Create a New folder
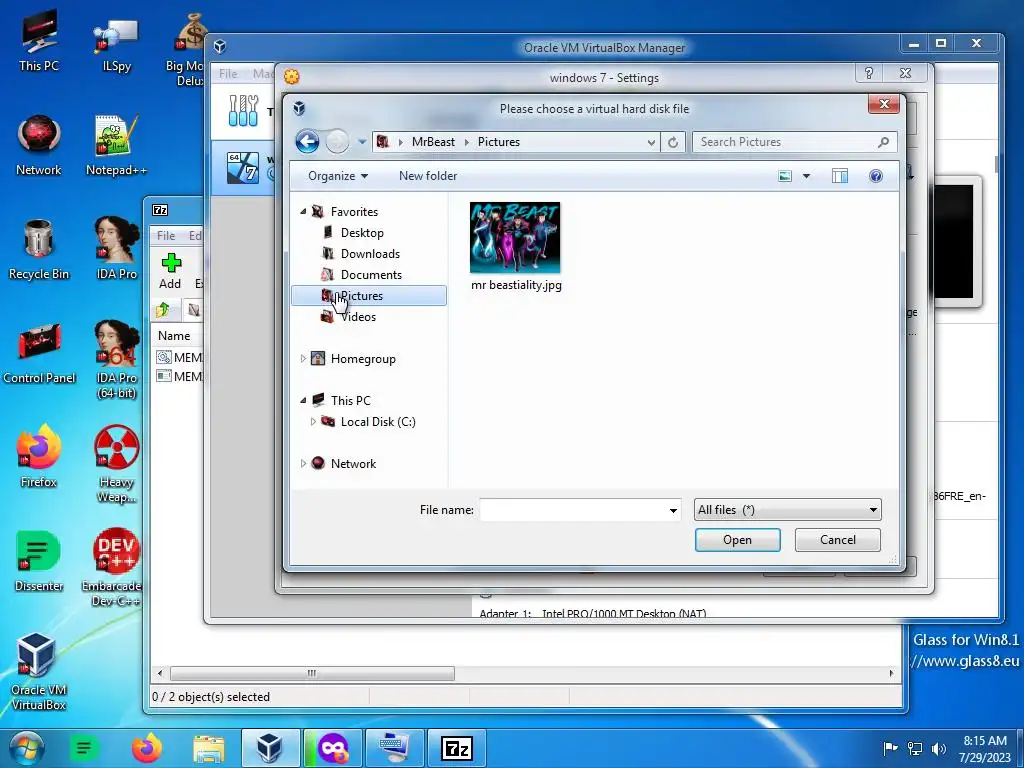This screenshot has width=1024, height=768. coord(428,176)
